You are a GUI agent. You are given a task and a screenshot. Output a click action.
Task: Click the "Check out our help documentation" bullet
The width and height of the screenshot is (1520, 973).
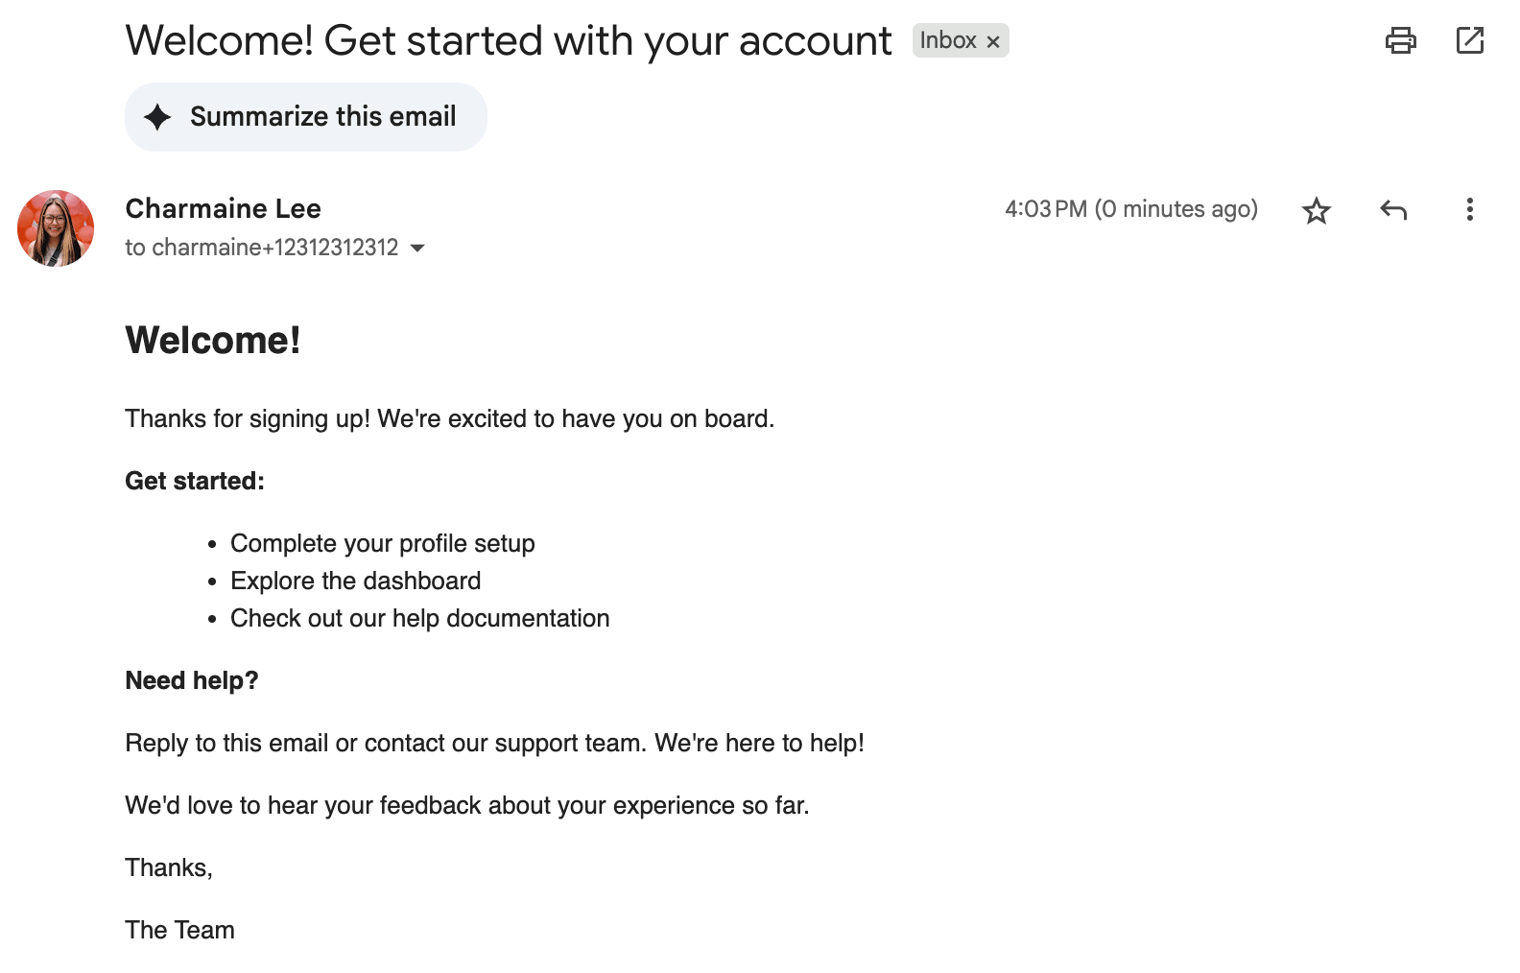419,618
